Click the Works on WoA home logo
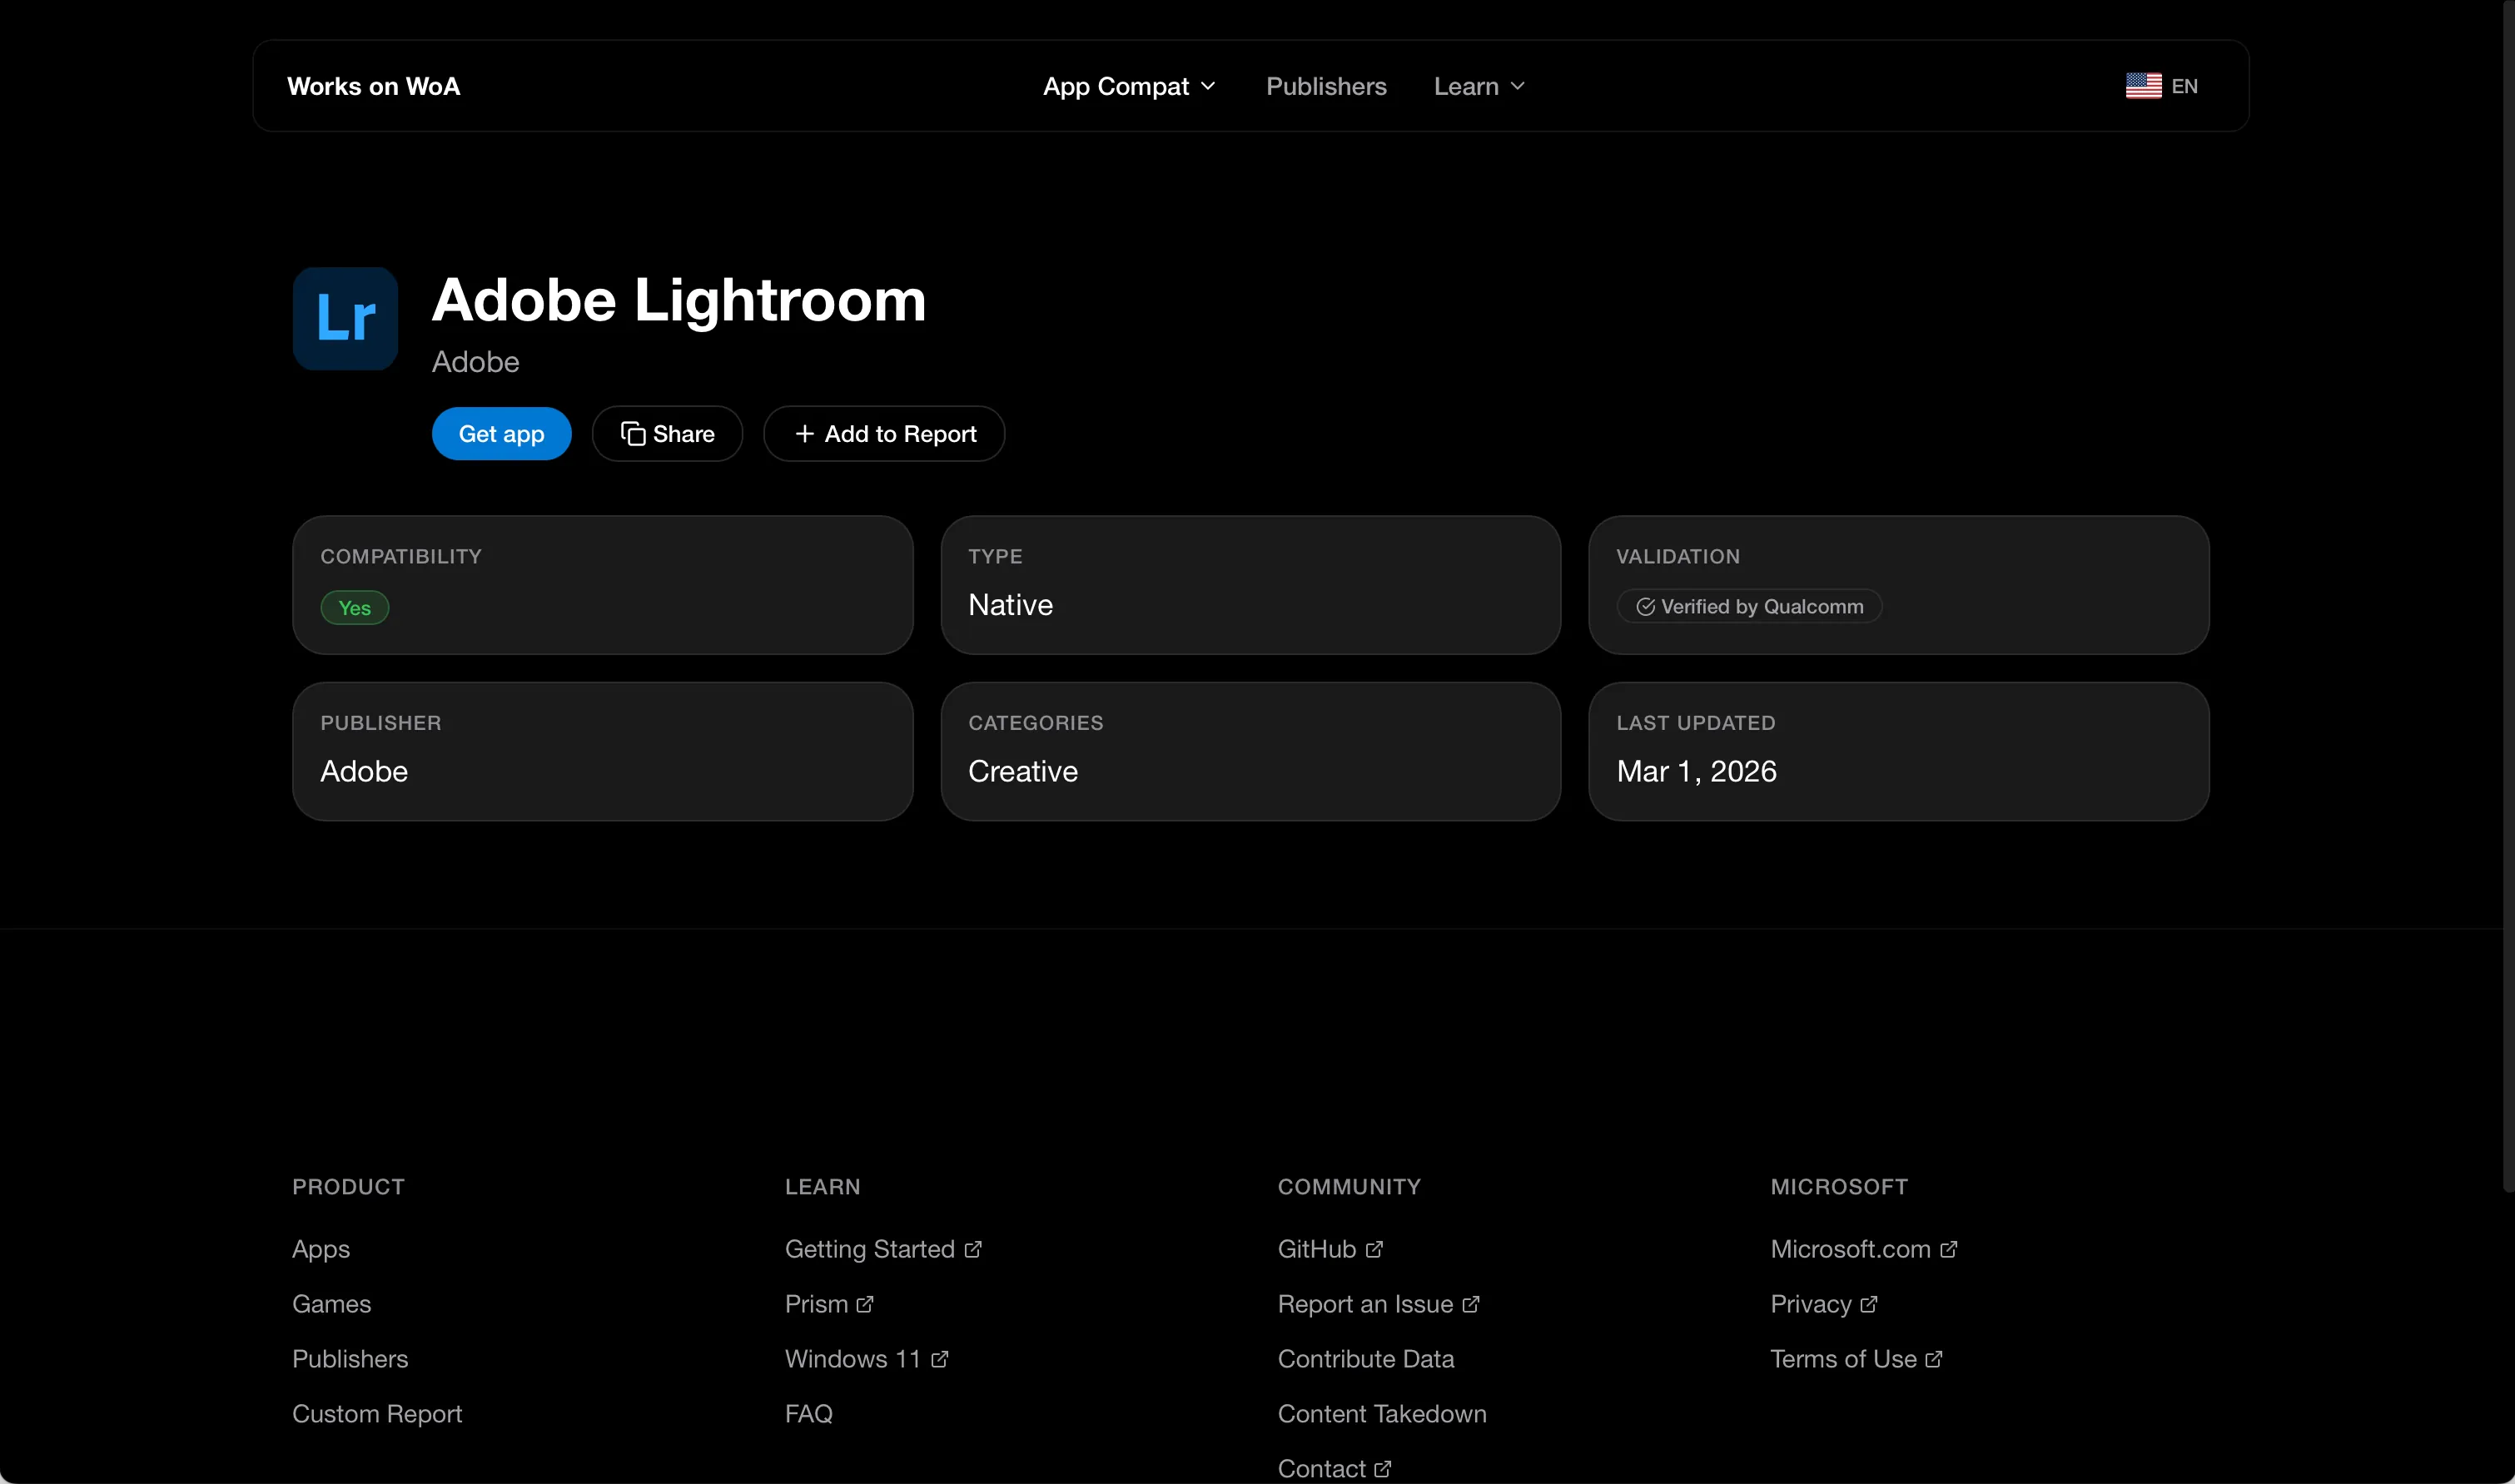 tap(373, 87)
